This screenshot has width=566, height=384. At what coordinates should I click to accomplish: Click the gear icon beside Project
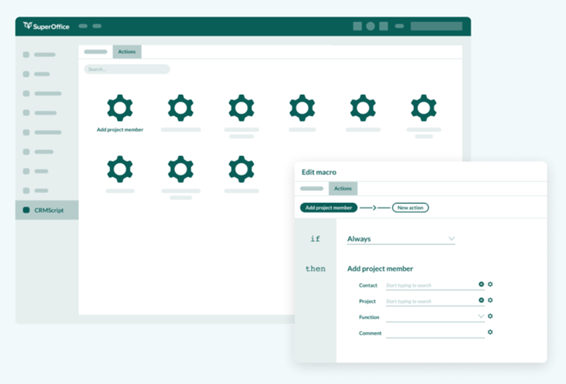click(490, 300)
